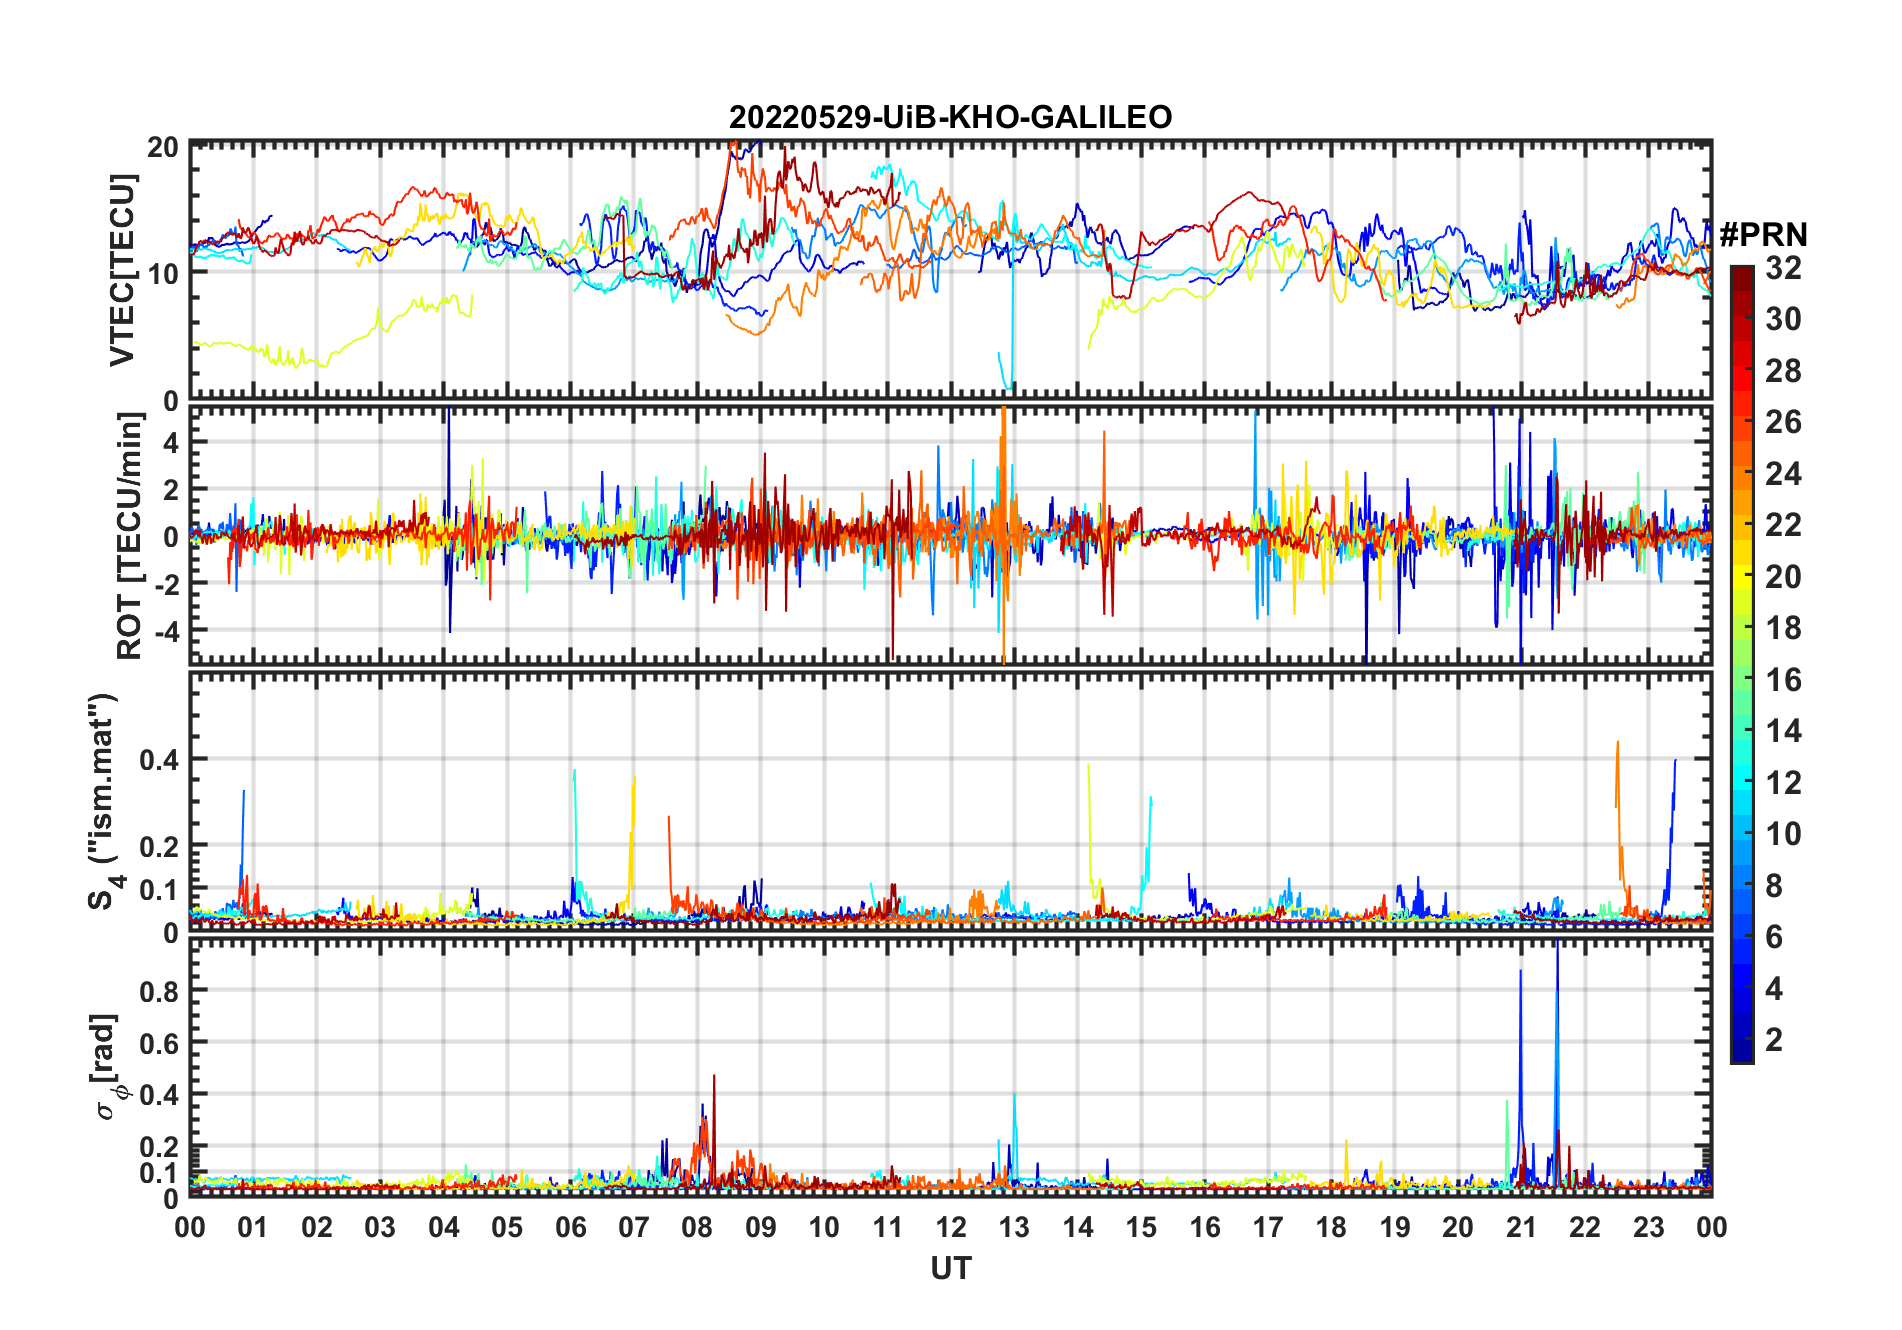Viewport: 1902px width, 1330px height.
Task: Click x-axis tick label "23"
Action: coord(1648,1228)
